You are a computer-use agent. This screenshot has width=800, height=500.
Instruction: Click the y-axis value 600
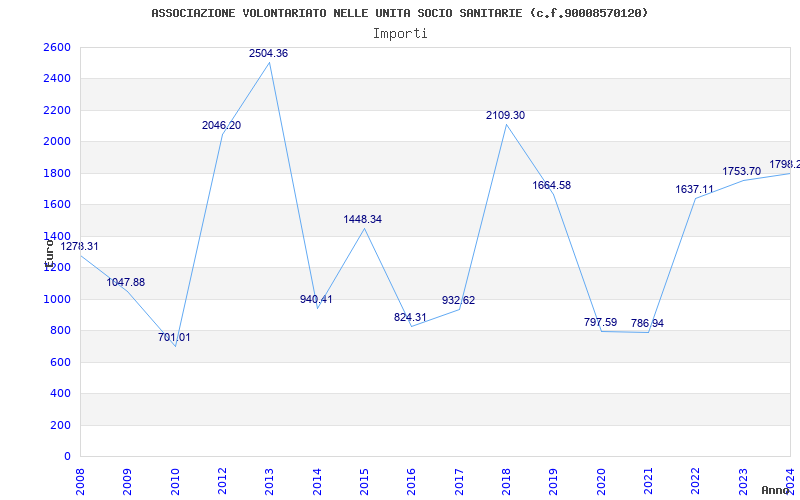tap(61, 362)
